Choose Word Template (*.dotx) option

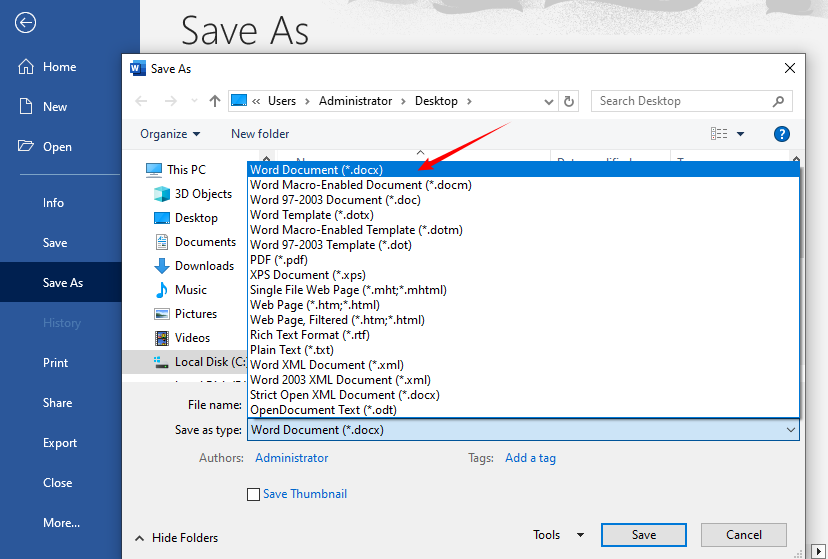tap(523, 215)
